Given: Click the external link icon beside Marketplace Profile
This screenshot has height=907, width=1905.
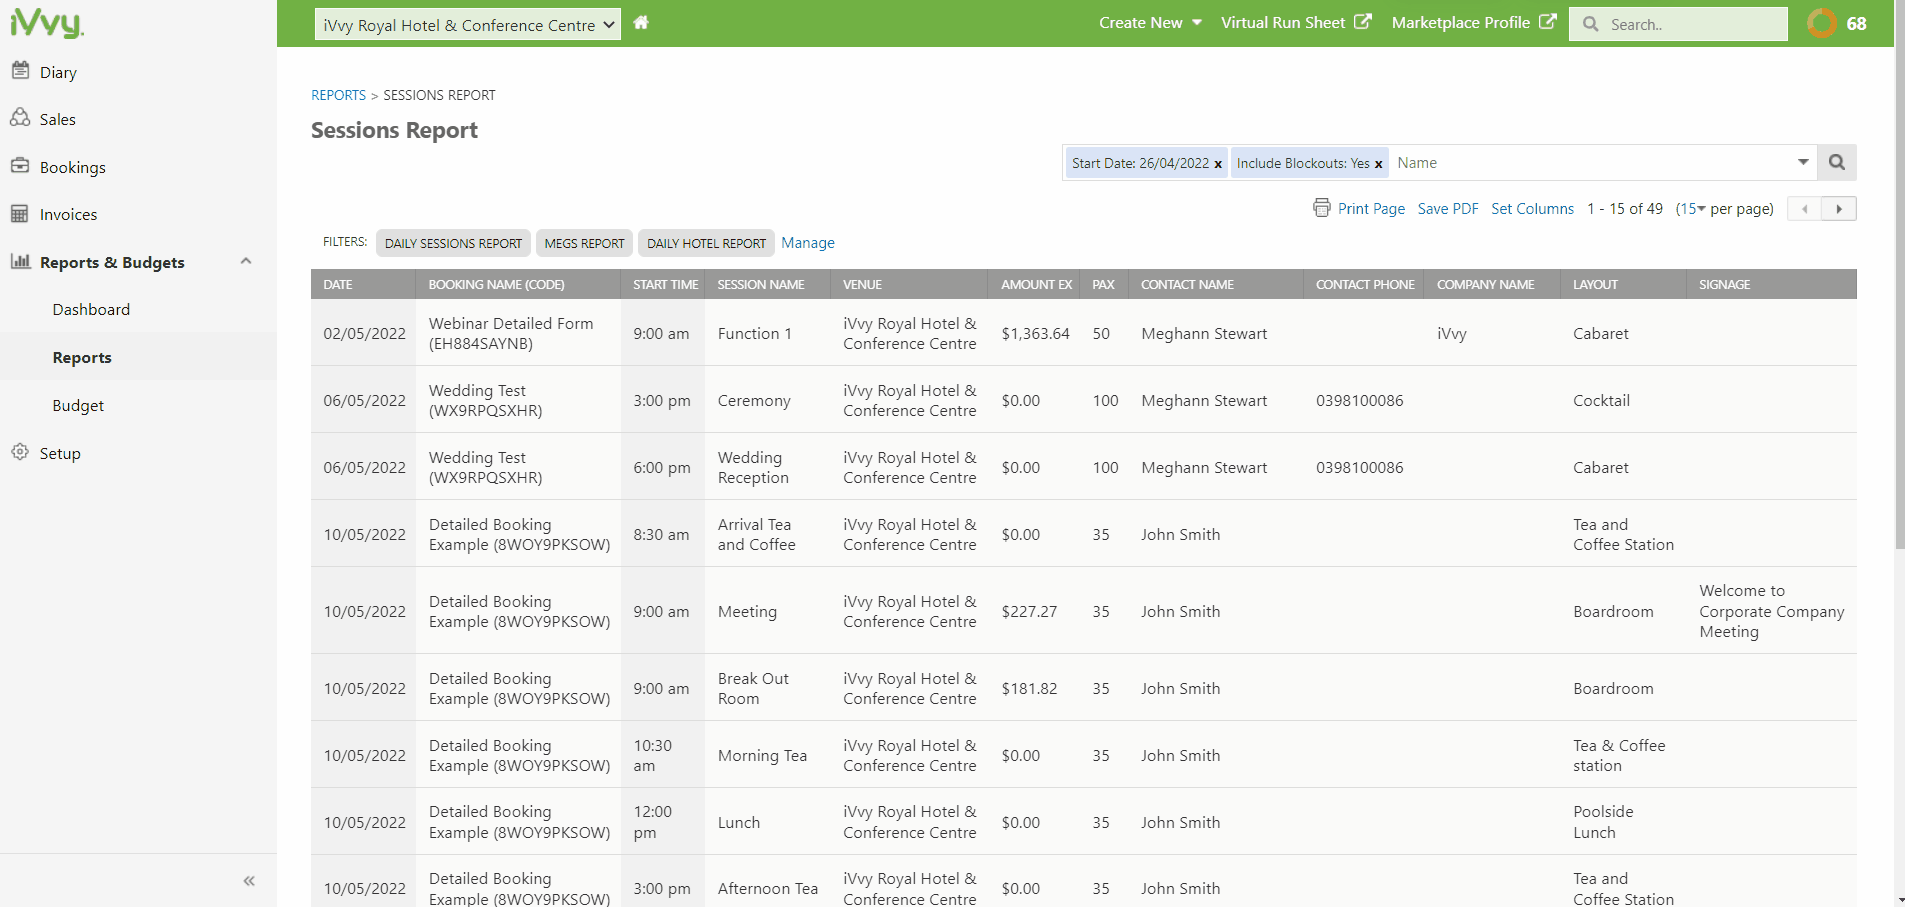Looking at the screenshot, I should click(1548, 21).
